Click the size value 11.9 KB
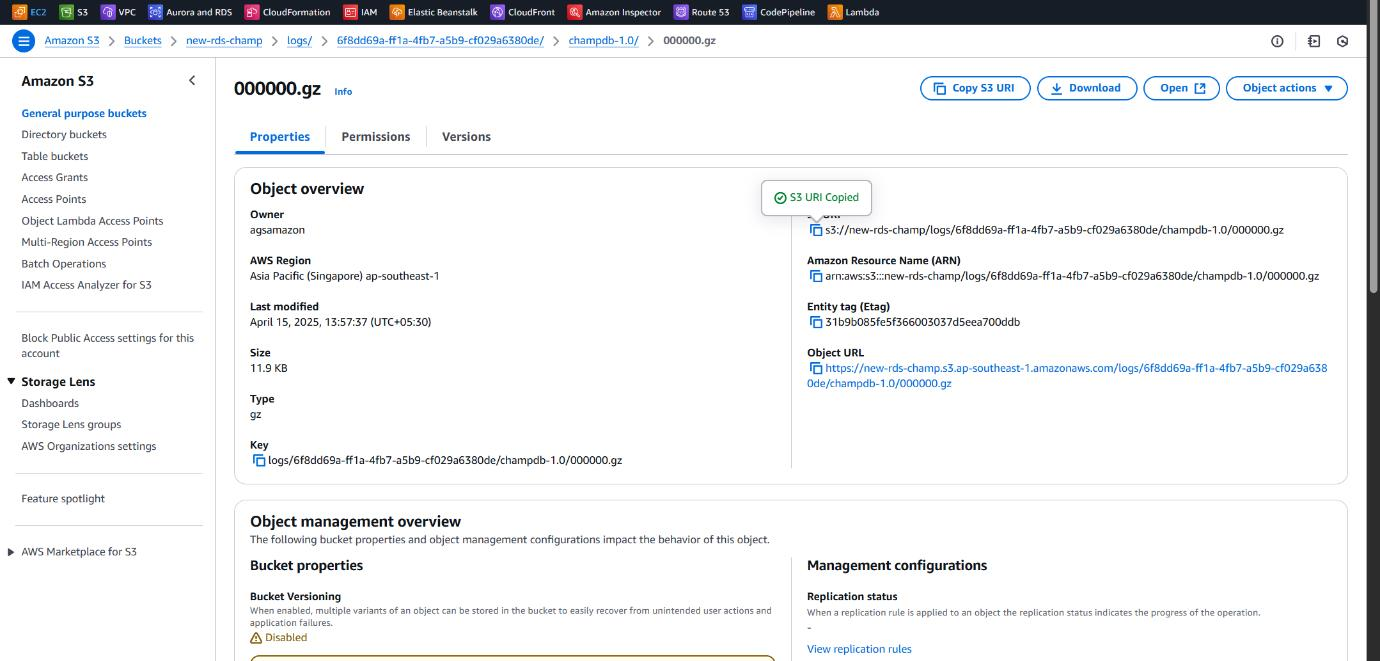 (269, 368)
